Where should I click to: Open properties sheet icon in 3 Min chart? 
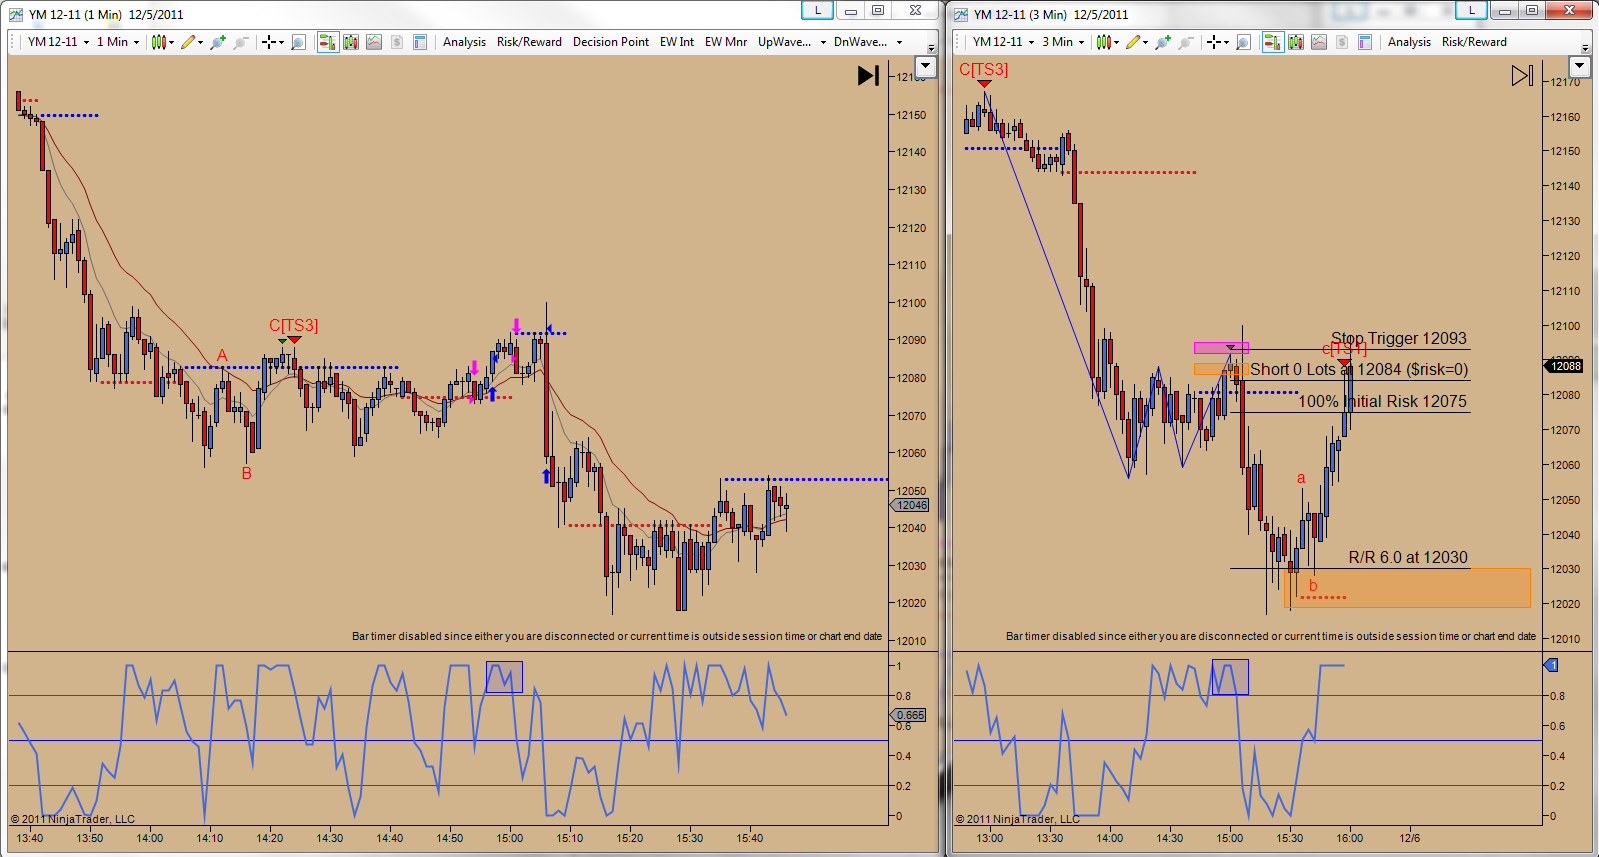coord(1365,42)
